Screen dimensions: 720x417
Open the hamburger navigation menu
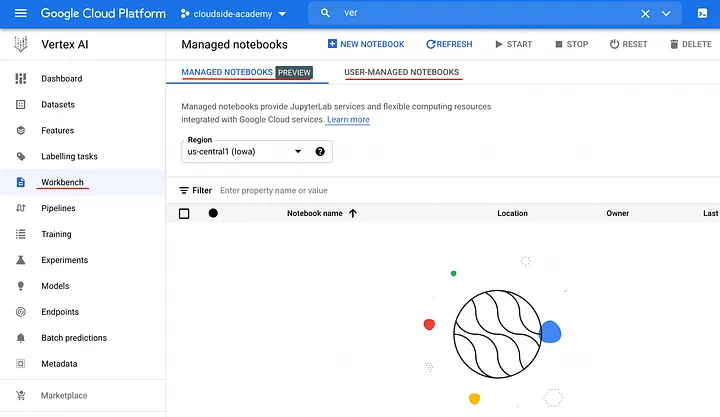tap(21, 13)
